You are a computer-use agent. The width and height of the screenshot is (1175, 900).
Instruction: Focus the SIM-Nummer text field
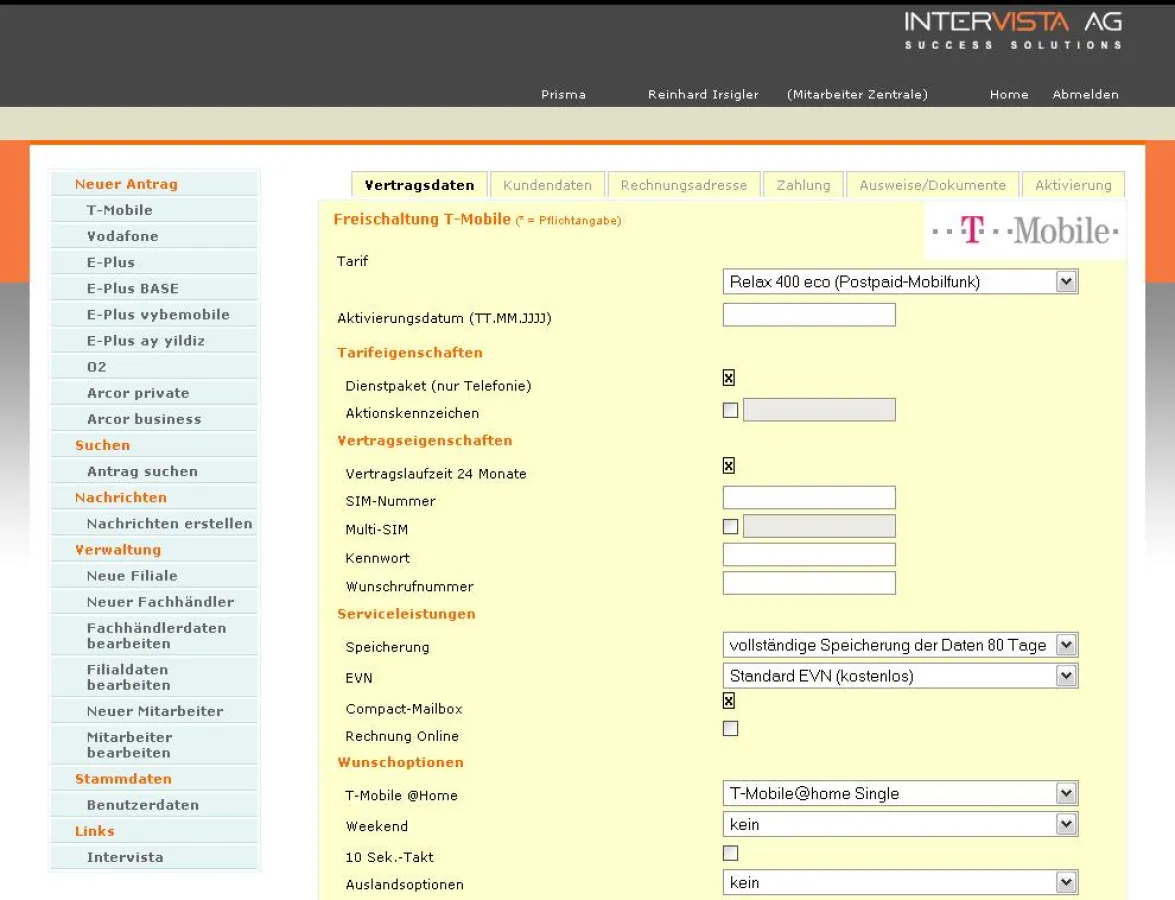[809, 498]
